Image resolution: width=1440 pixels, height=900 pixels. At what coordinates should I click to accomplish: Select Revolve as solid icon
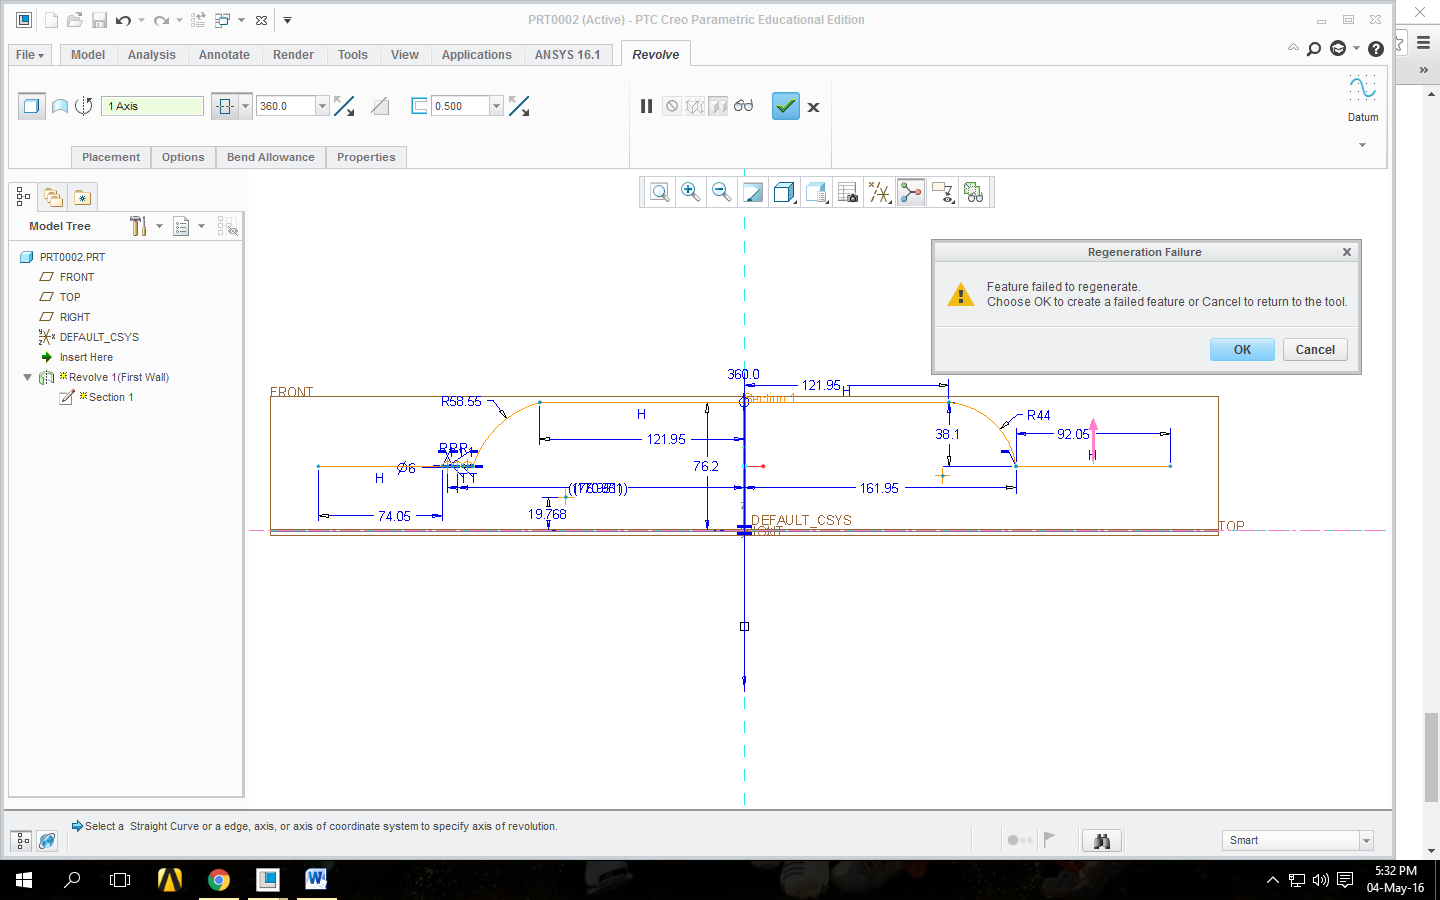pyautogui.click(x=32, y=106)
